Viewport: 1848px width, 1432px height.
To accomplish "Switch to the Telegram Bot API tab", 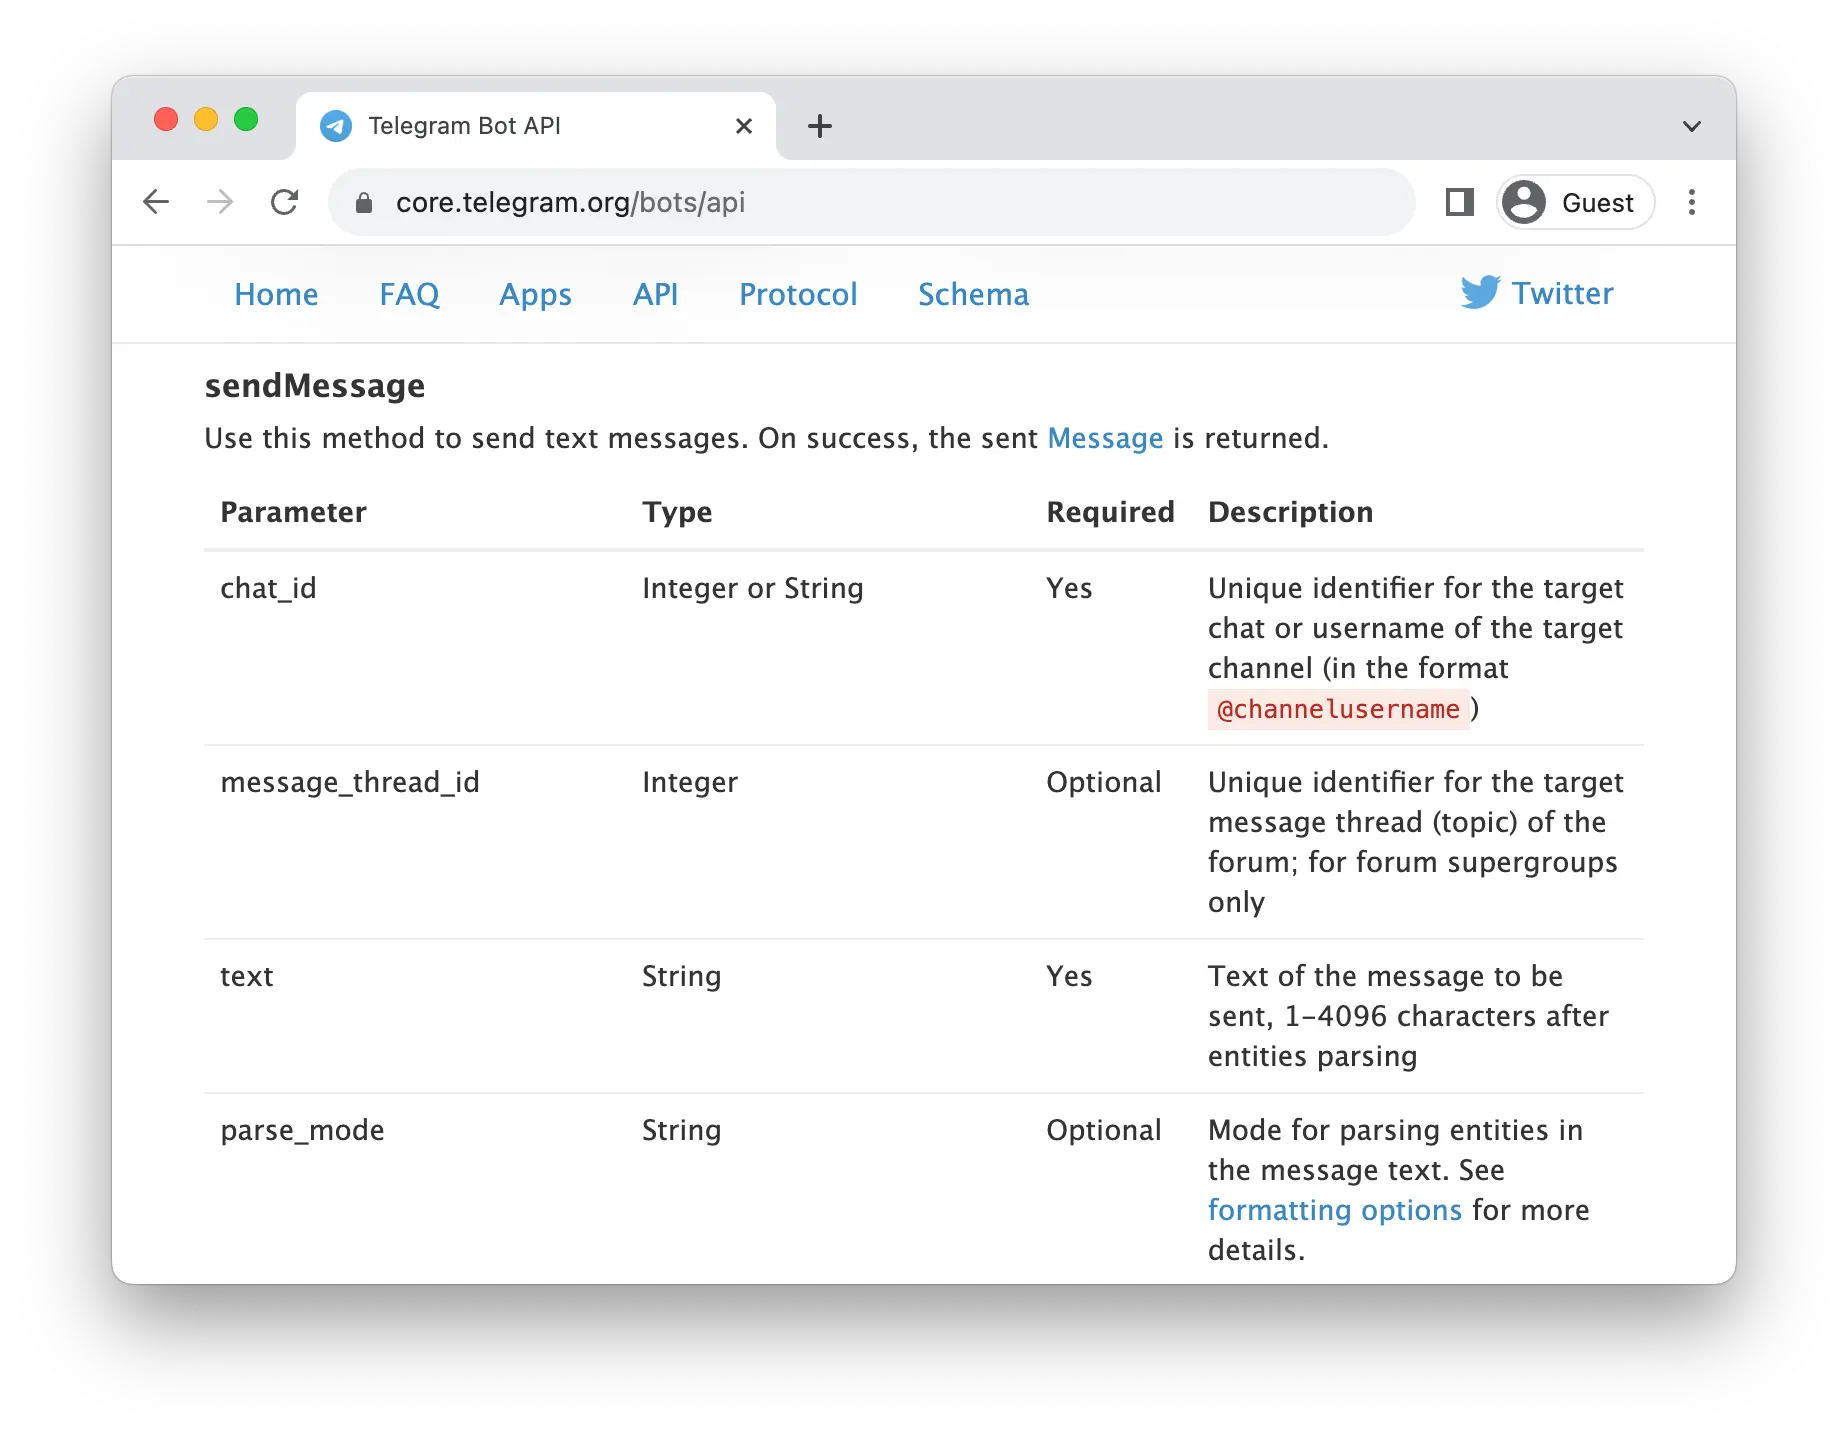I will [500, 125].
